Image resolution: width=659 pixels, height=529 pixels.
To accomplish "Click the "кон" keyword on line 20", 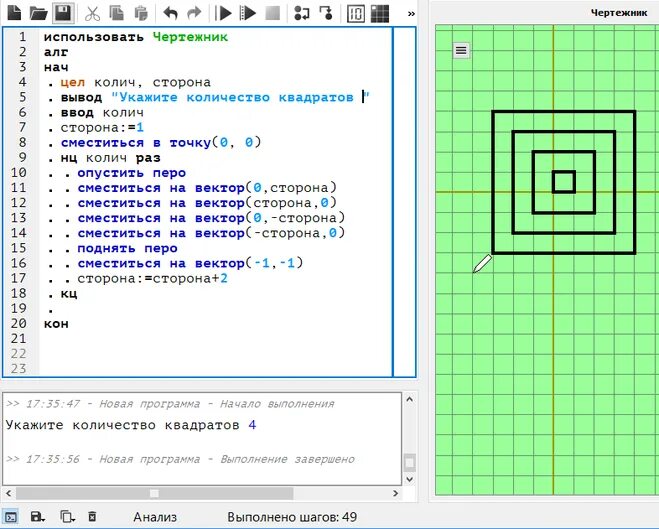I will [x=56, y=324].
